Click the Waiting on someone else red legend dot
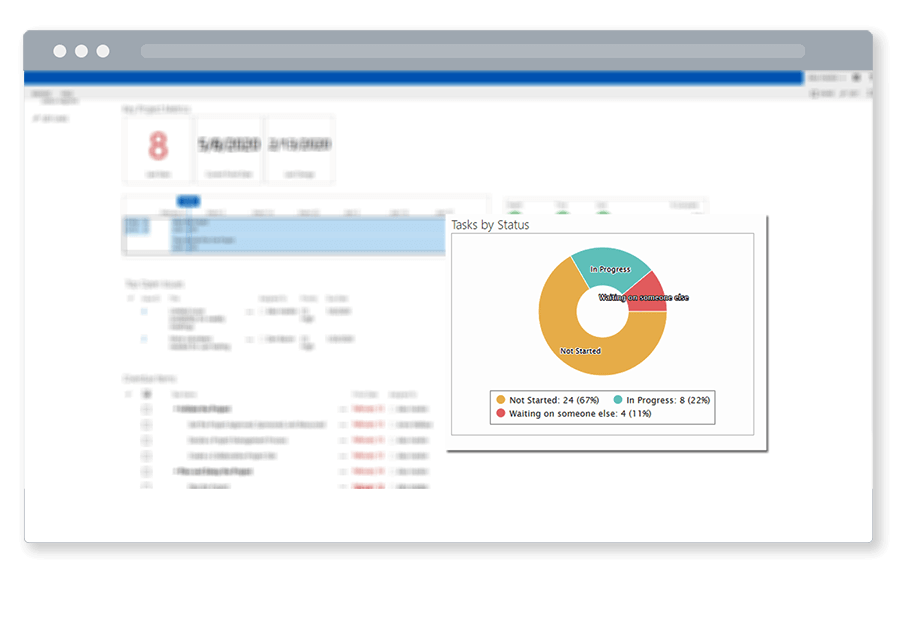Viewport: 900px width, 626px height. tap(501, 413)
